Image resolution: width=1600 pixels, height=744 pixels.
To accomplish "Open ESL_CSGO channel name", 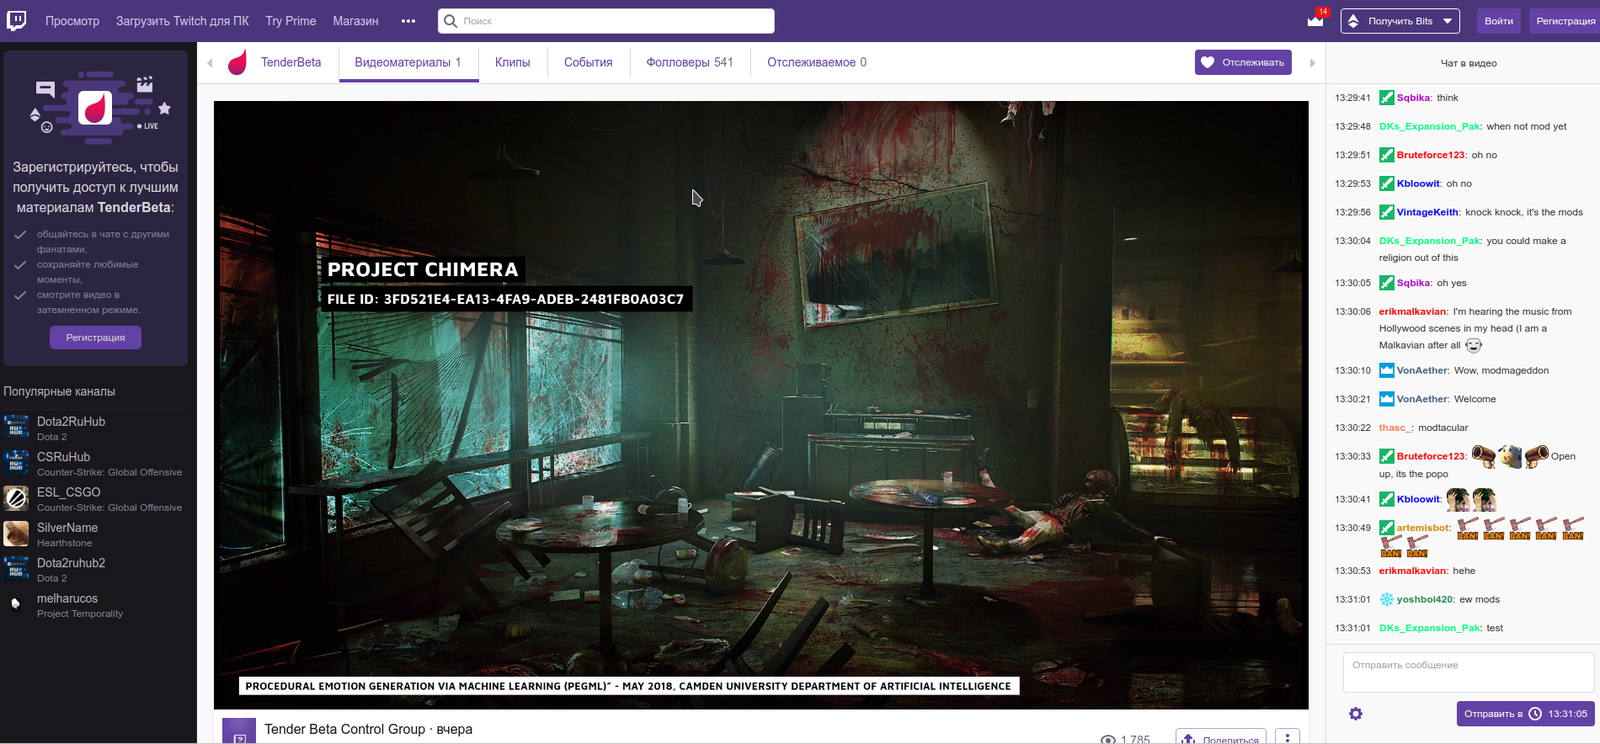I will 69,492.
